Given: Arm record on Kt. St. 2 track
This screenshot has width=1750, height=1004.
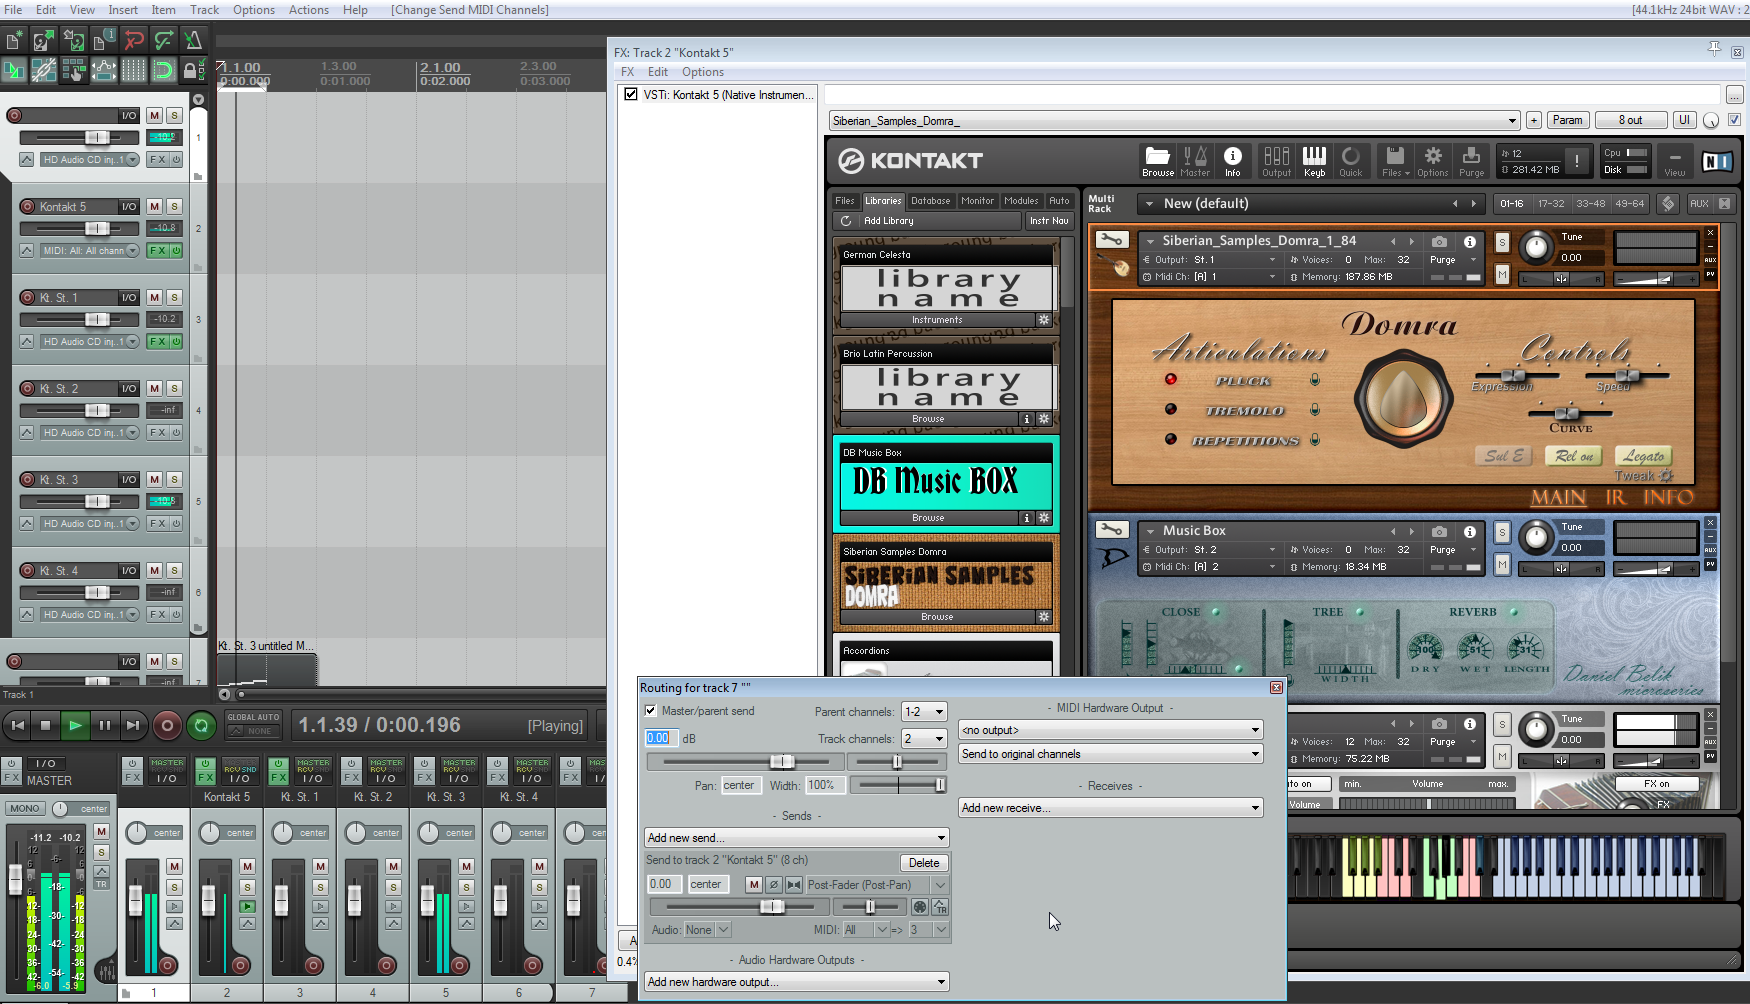Looking at the screenshot, I should click(28, 388).
